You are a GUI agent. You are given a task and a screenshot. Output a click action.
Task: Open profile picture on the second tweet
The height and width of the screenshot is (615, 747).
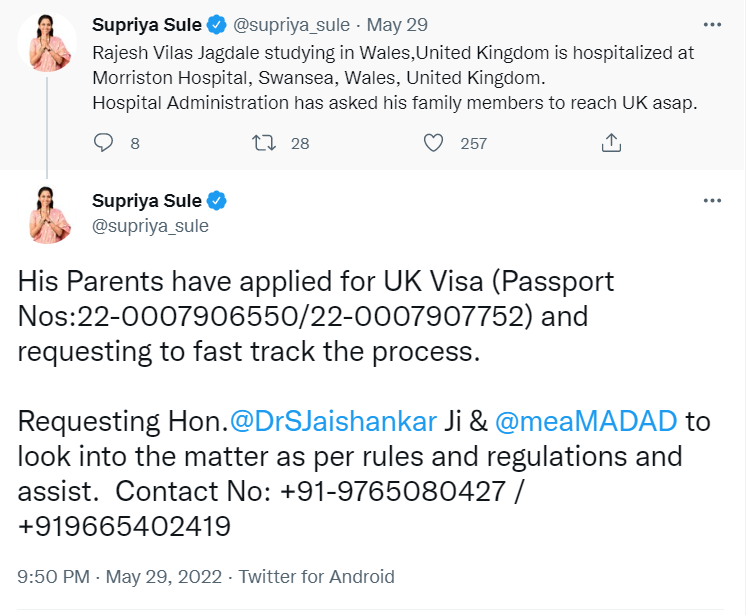pyautogui.click(x=46, y=213)
